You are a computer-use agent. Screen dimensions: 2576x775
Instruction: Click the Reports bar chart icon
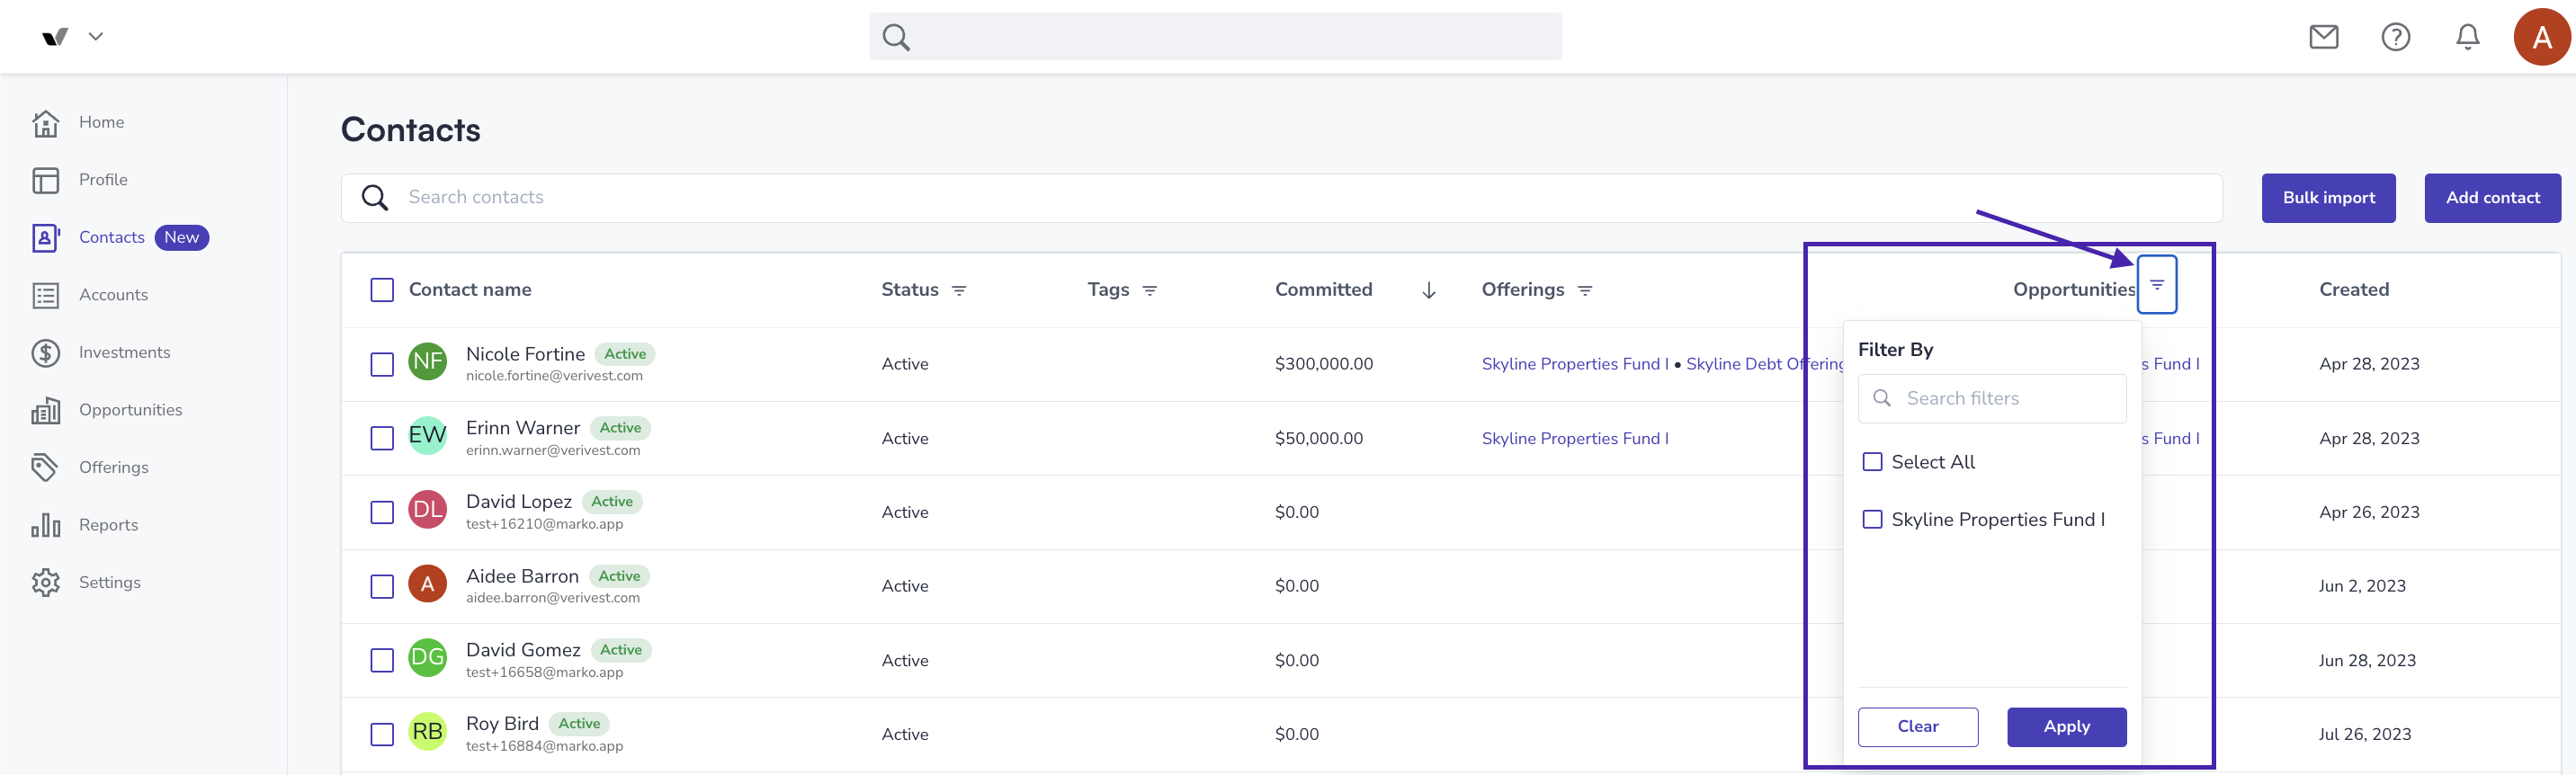click(x=46, y=524)
